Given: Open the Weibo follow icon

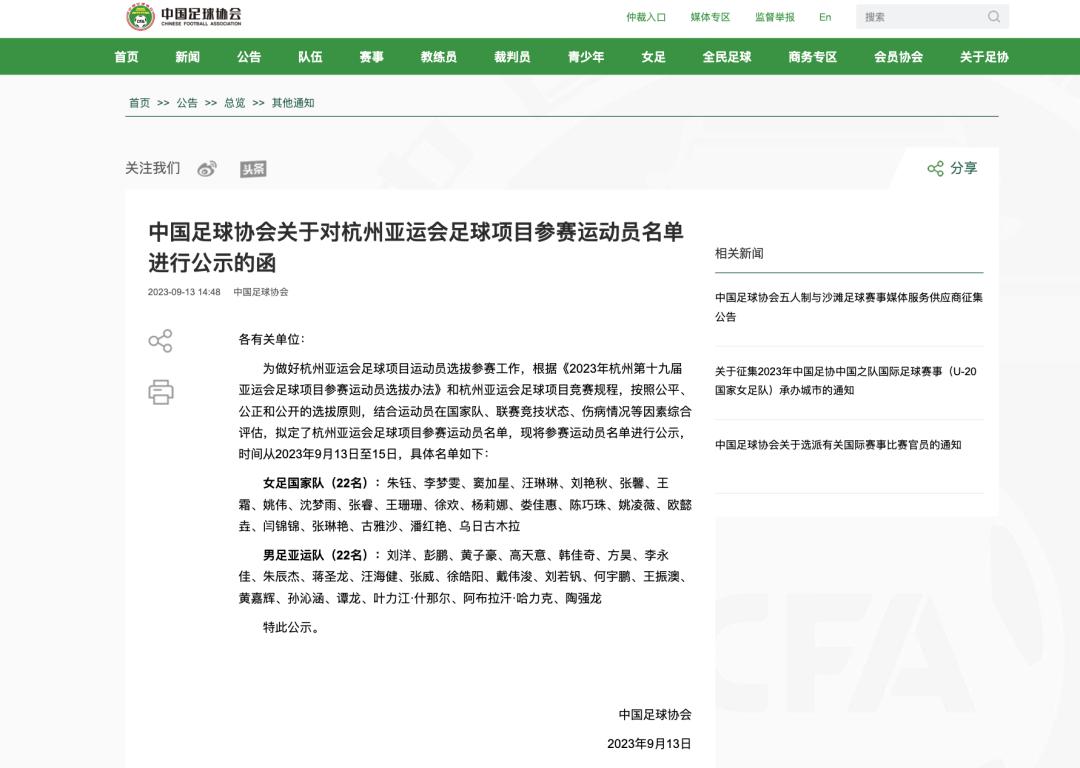Looking at the screenshot, I should [x=207, y=169].
